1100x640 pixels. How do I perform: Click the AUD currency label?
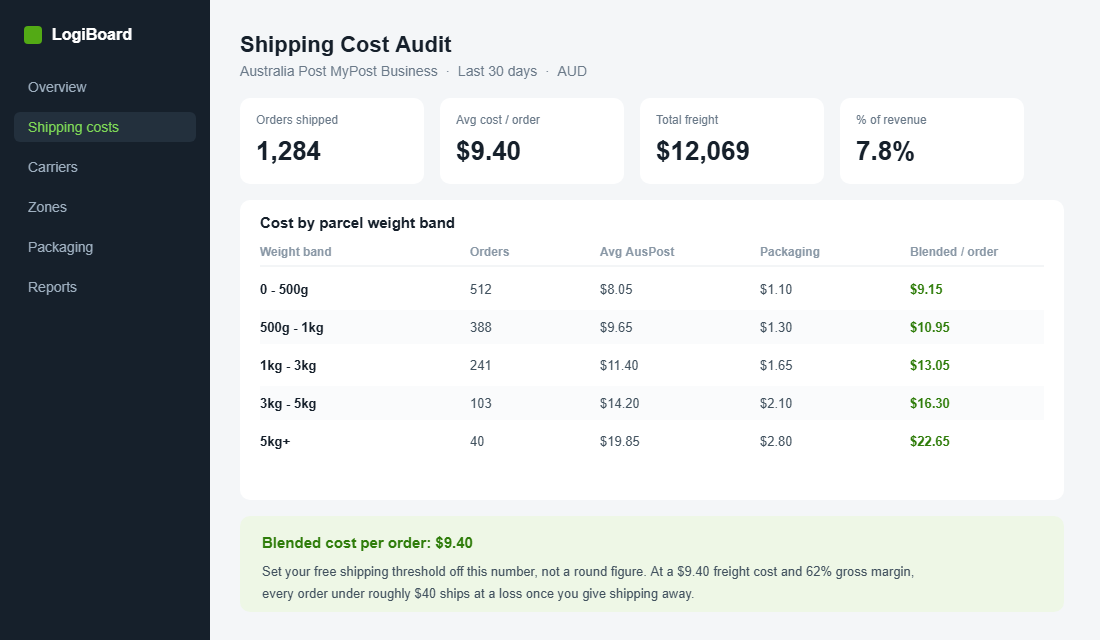(x=572, y=72)
